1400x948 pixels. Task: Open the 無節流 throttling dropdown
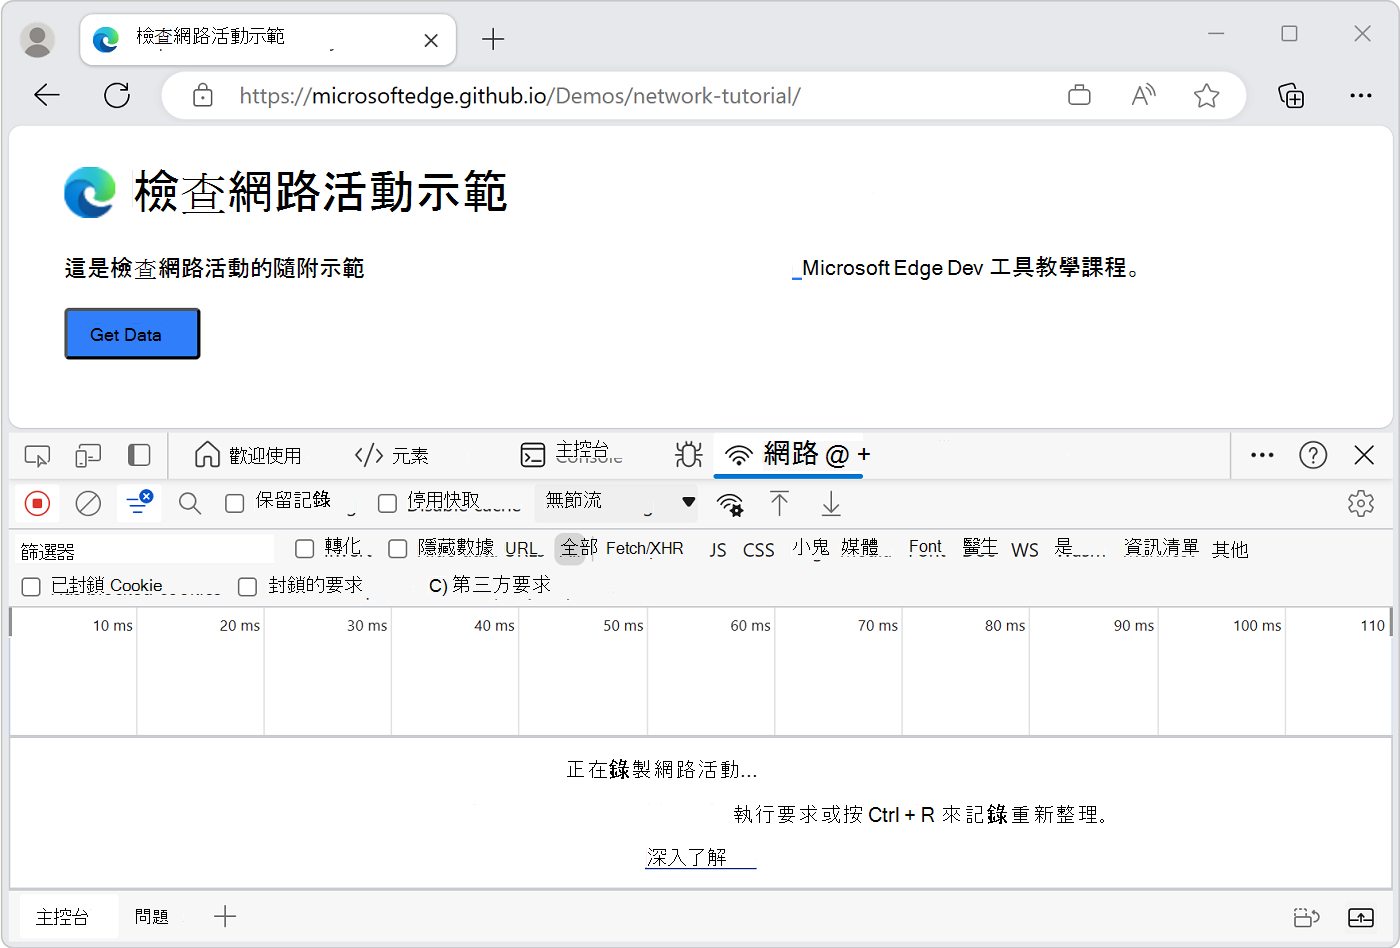[615, 503]
